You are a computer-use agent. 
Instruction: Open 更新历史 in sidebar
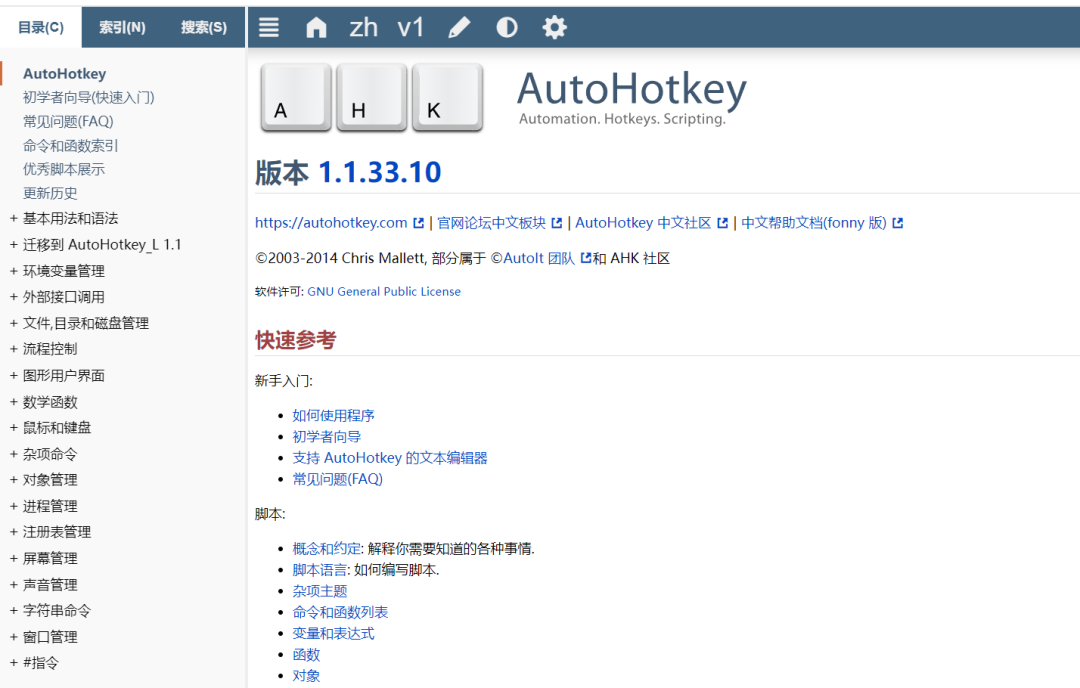click(x=50, y=194)
